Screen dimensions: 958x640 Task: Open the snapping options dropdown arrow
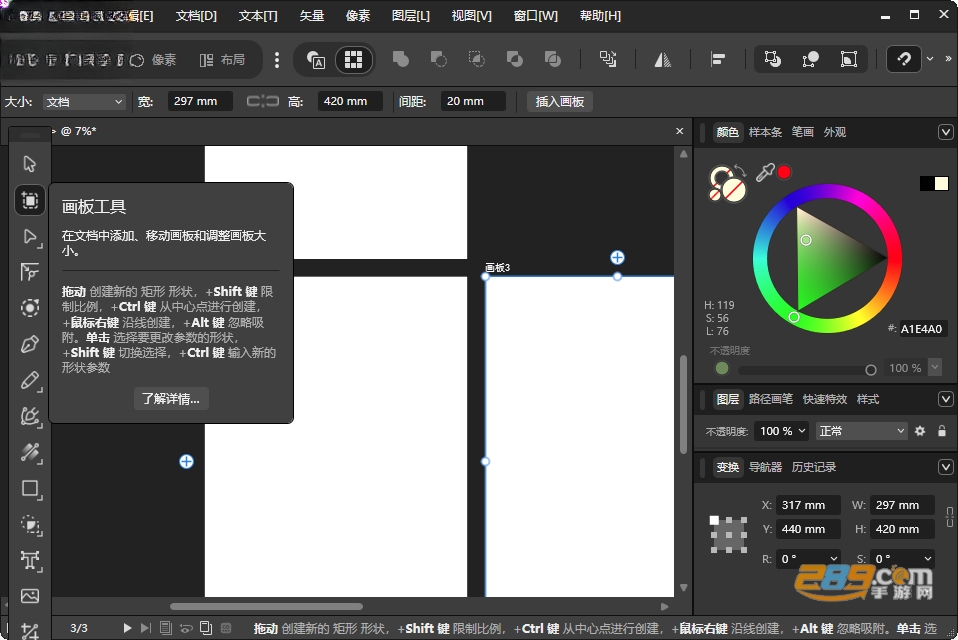(930, 59)
